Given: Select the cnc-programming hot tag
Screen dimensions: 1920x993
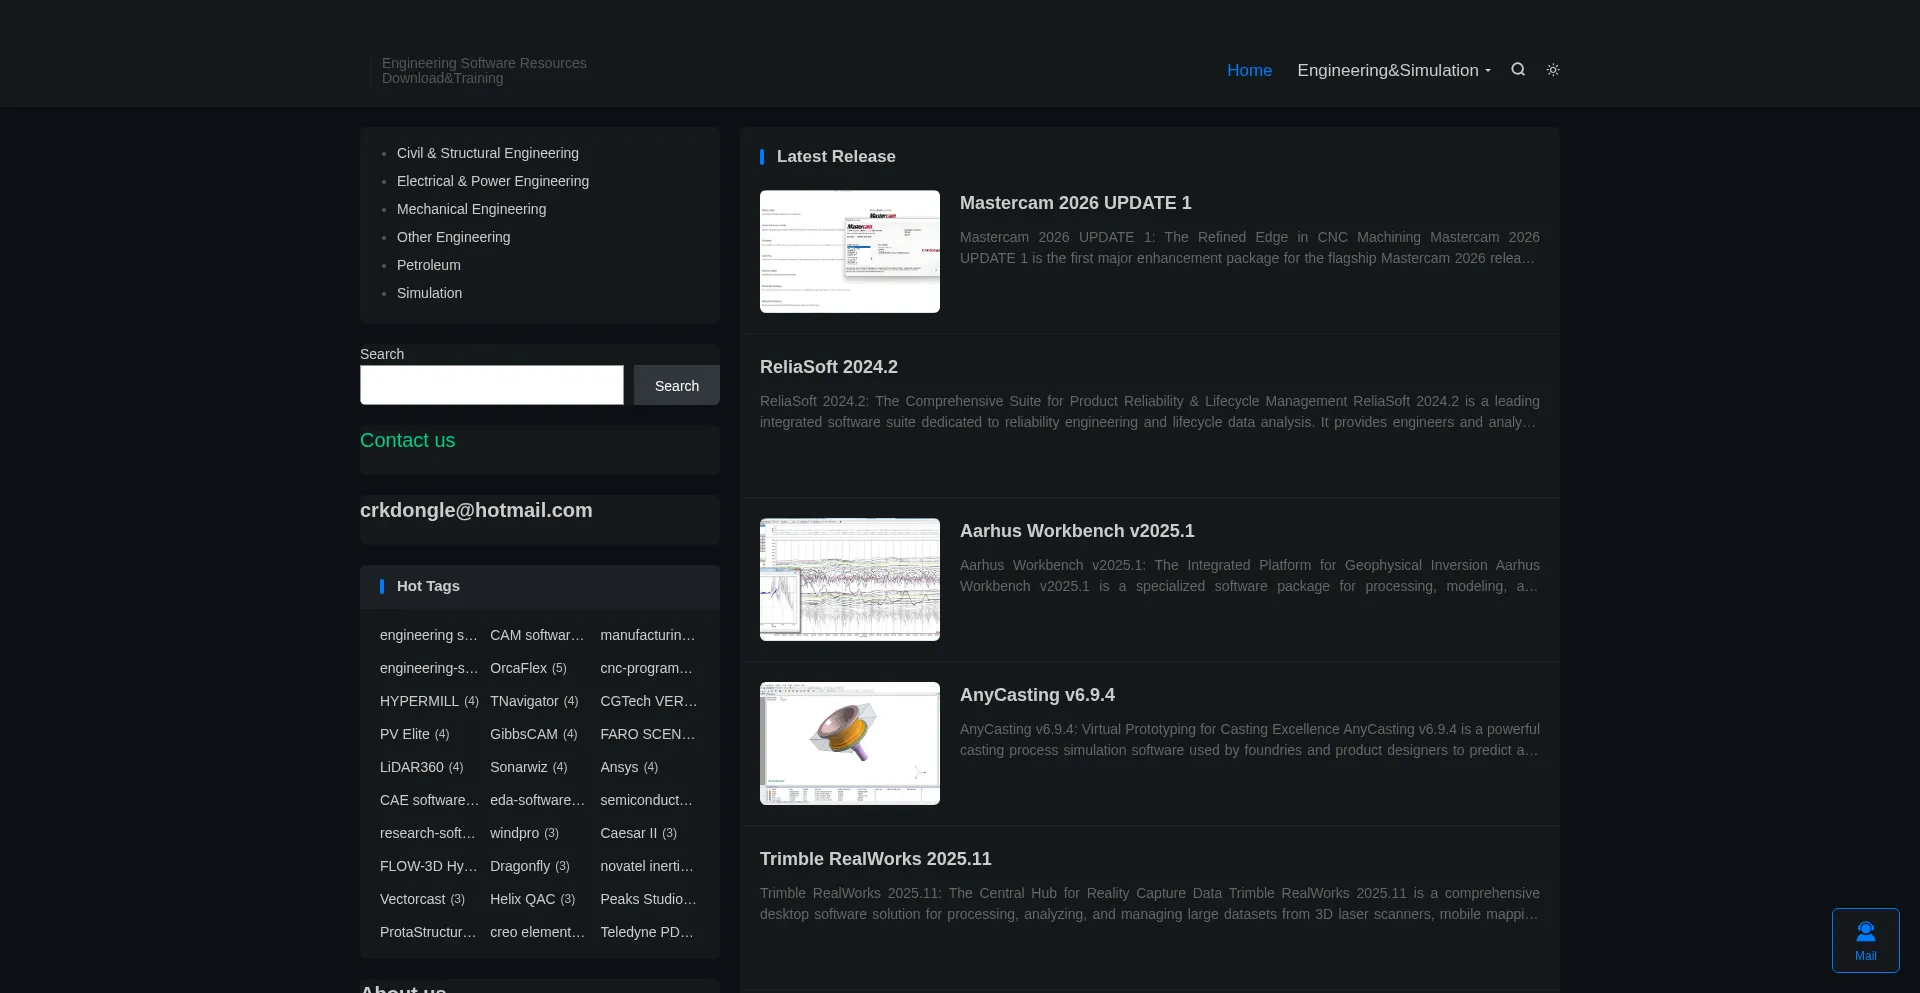Looking at the screenshot, I should click(647, 668).
